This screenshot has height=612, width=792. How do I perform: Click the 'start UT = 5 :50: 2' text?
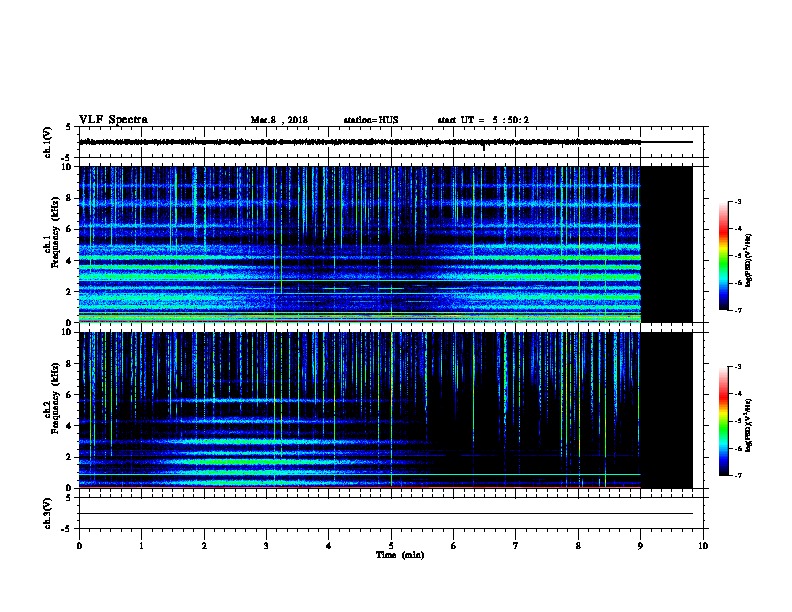483,120
